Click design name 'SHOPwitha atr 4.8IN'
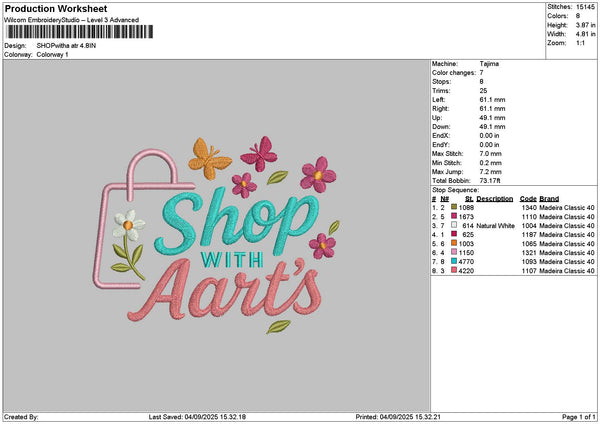Viewport: 600px width, 424px height. click(66, 46)
